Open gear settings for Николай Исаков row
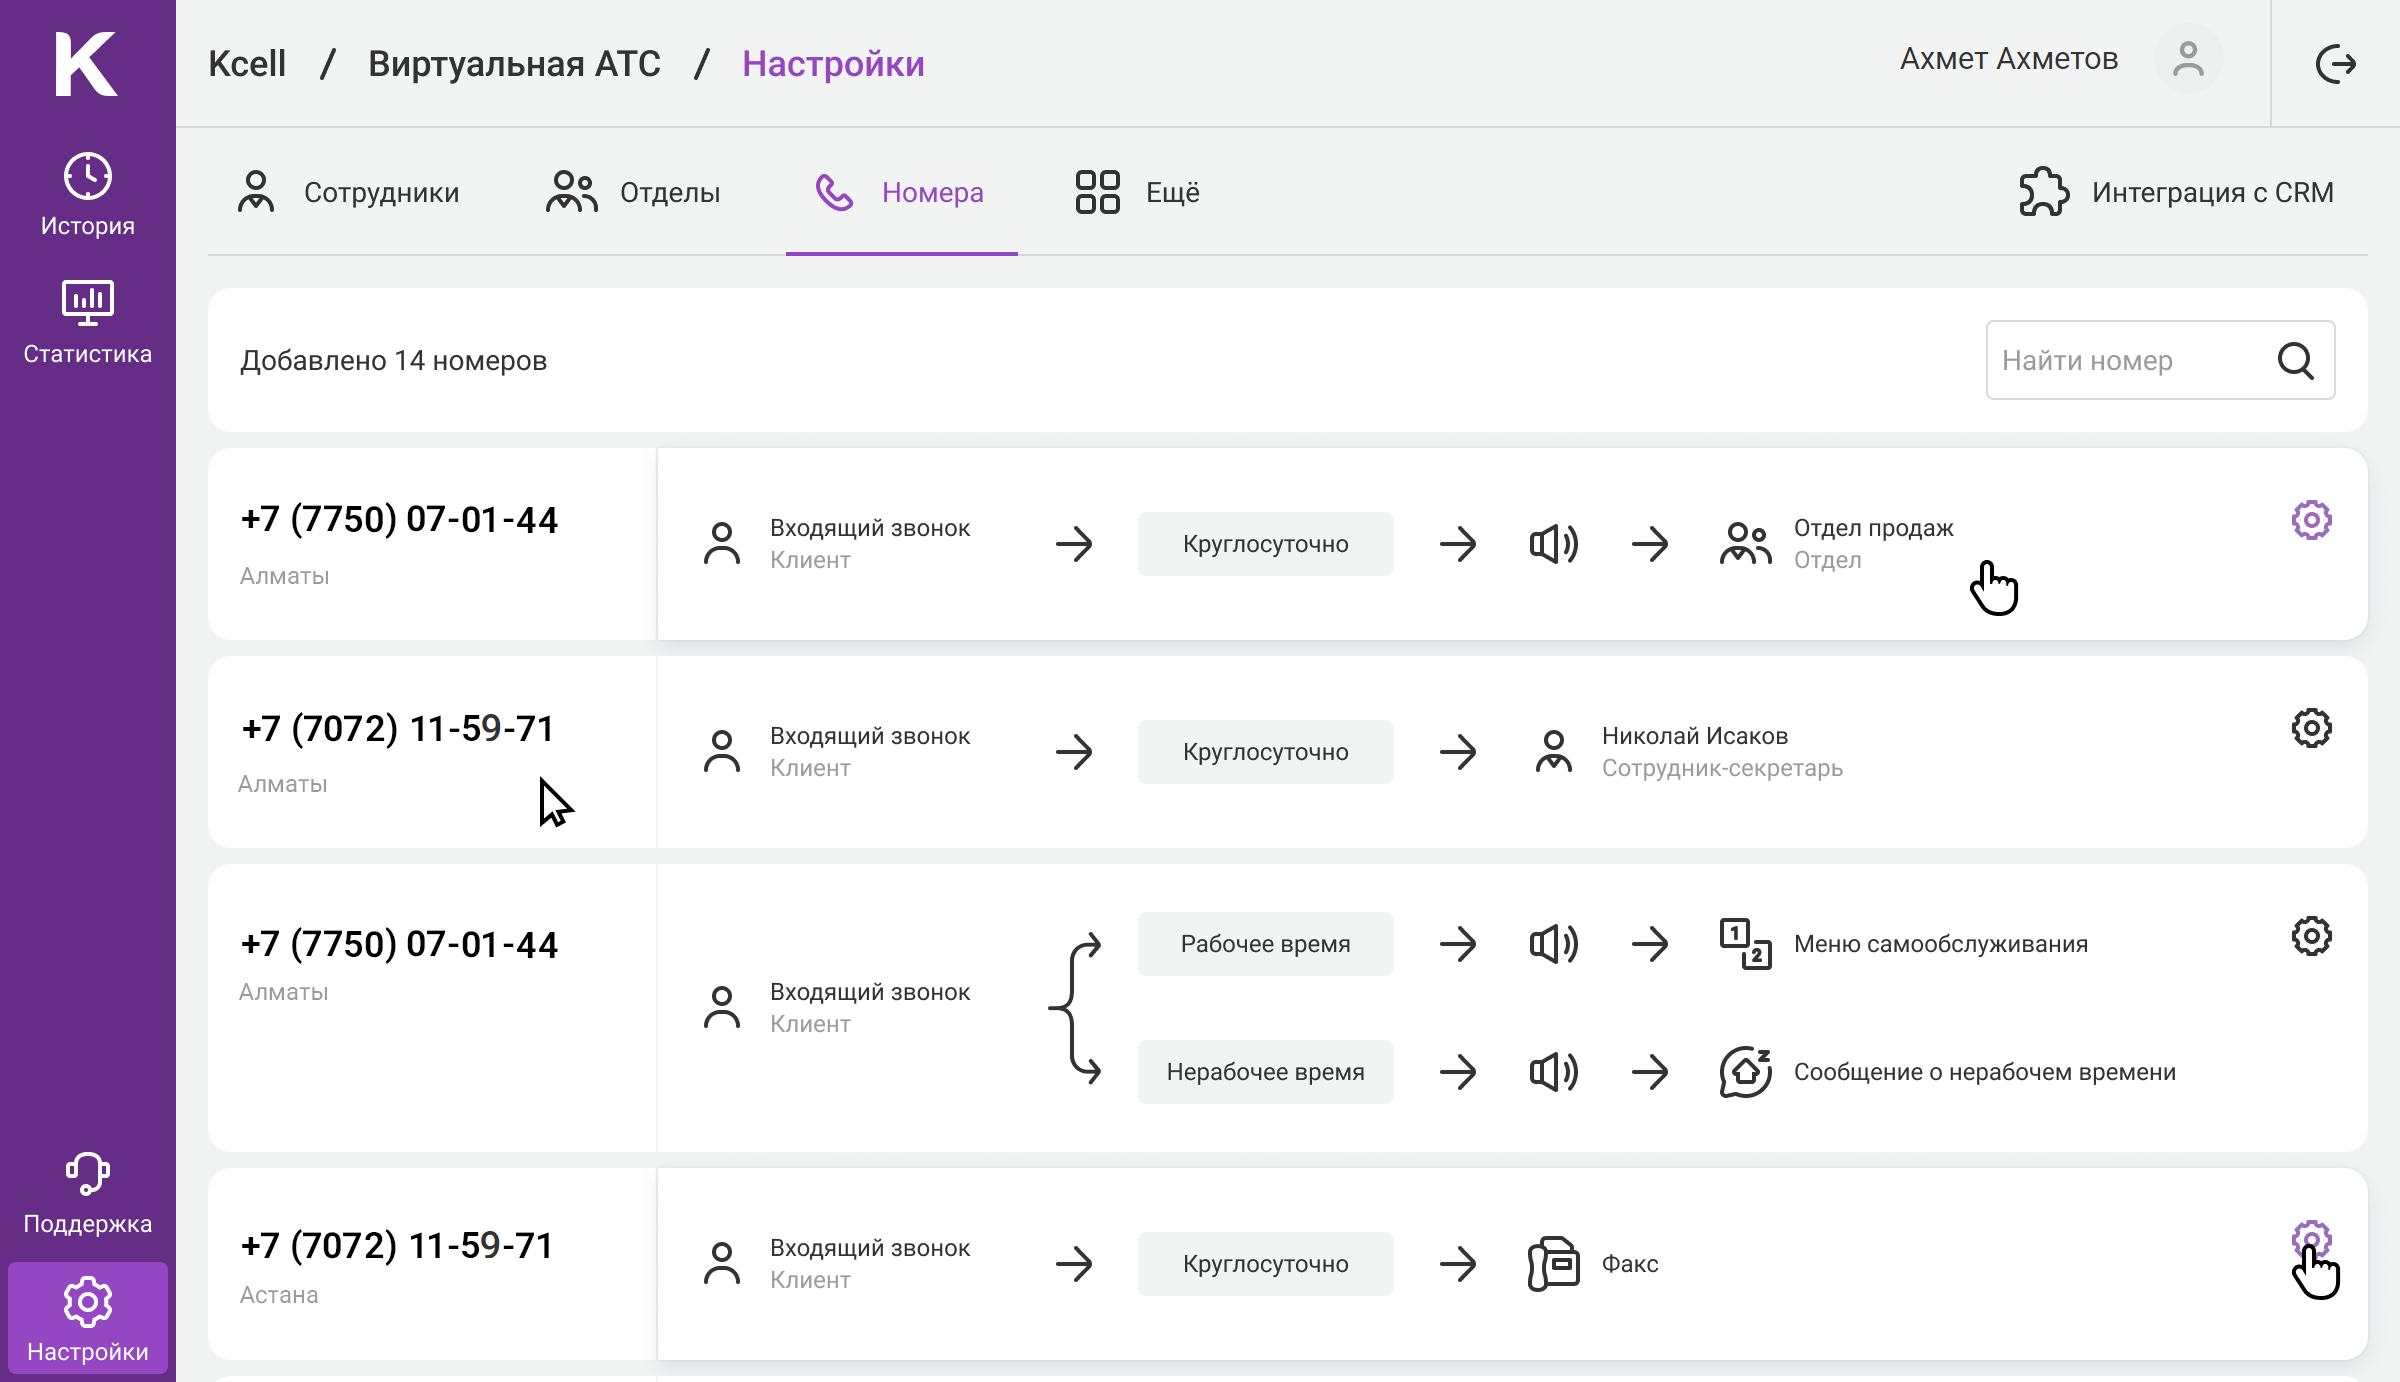 [x=2312, y=728]
